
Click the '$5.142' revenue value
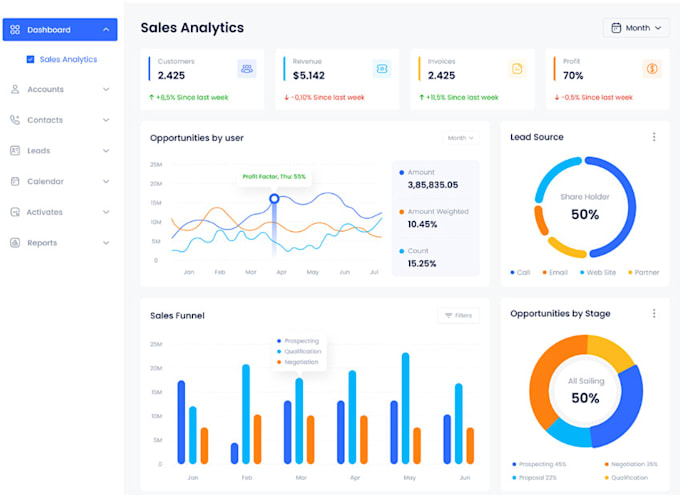[x=309, y=75]
